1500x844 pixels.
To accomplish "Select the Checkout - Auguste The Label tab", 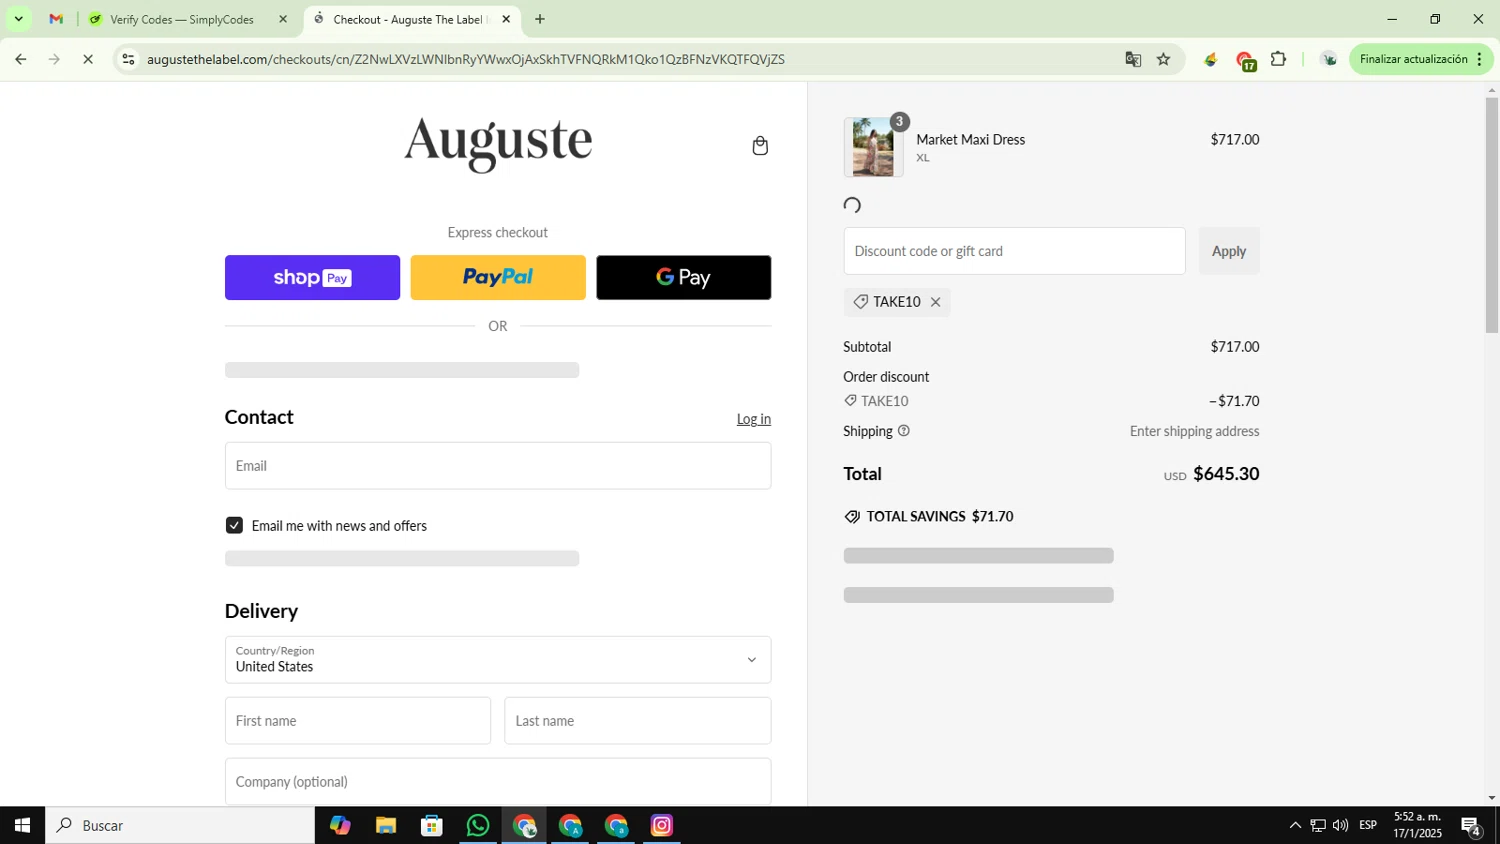I will 408,19.
